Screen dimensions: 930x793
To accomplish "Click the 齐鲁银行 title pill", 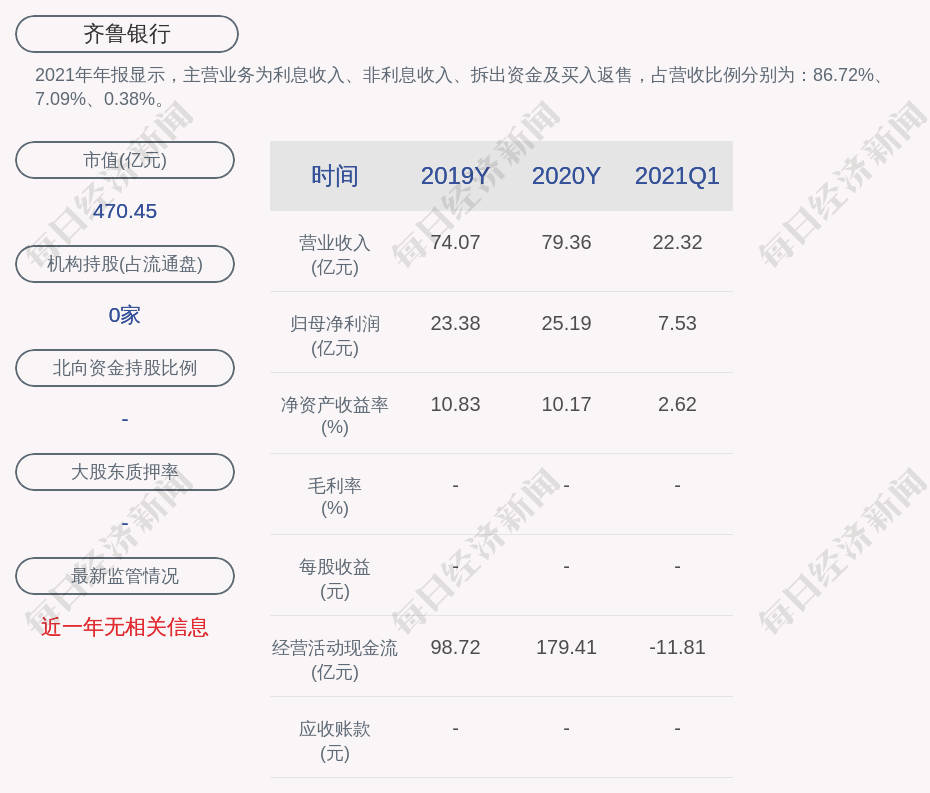I will point(127,34).
